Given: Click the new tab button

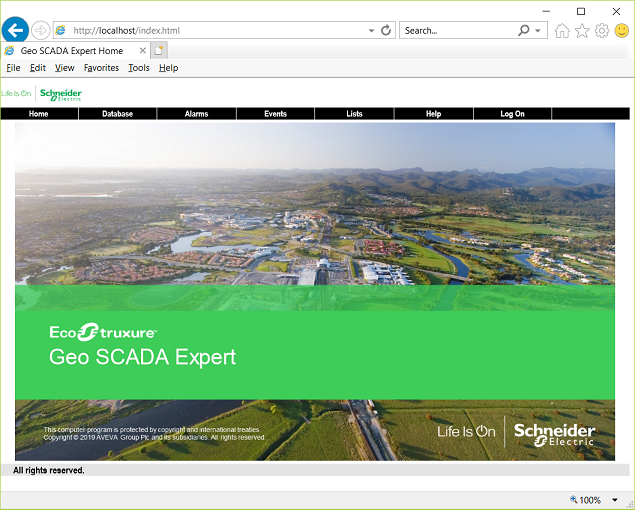Looking at the screenshot, I should coord(160,50).
